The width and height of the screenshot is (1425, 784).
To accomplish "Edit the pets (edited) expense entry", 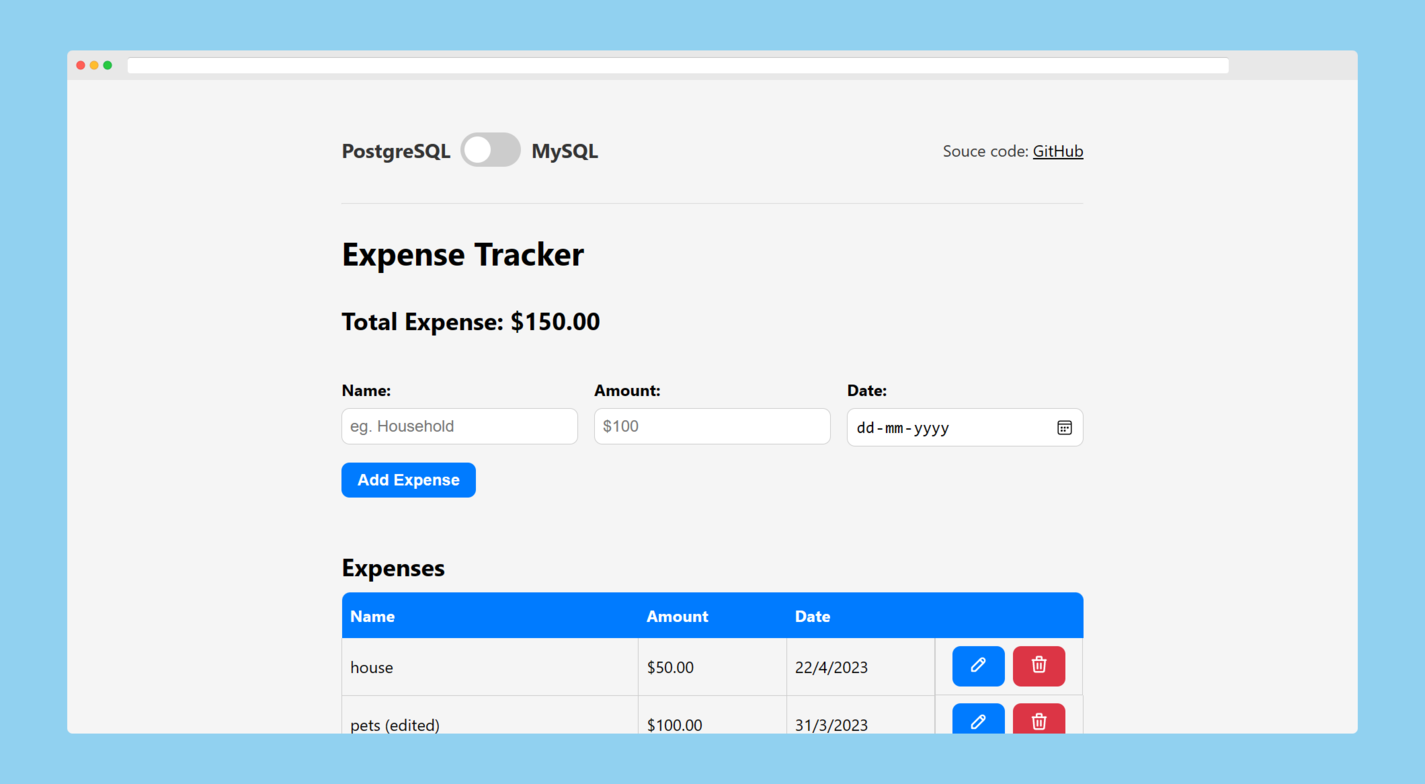I will click(977, 721).
